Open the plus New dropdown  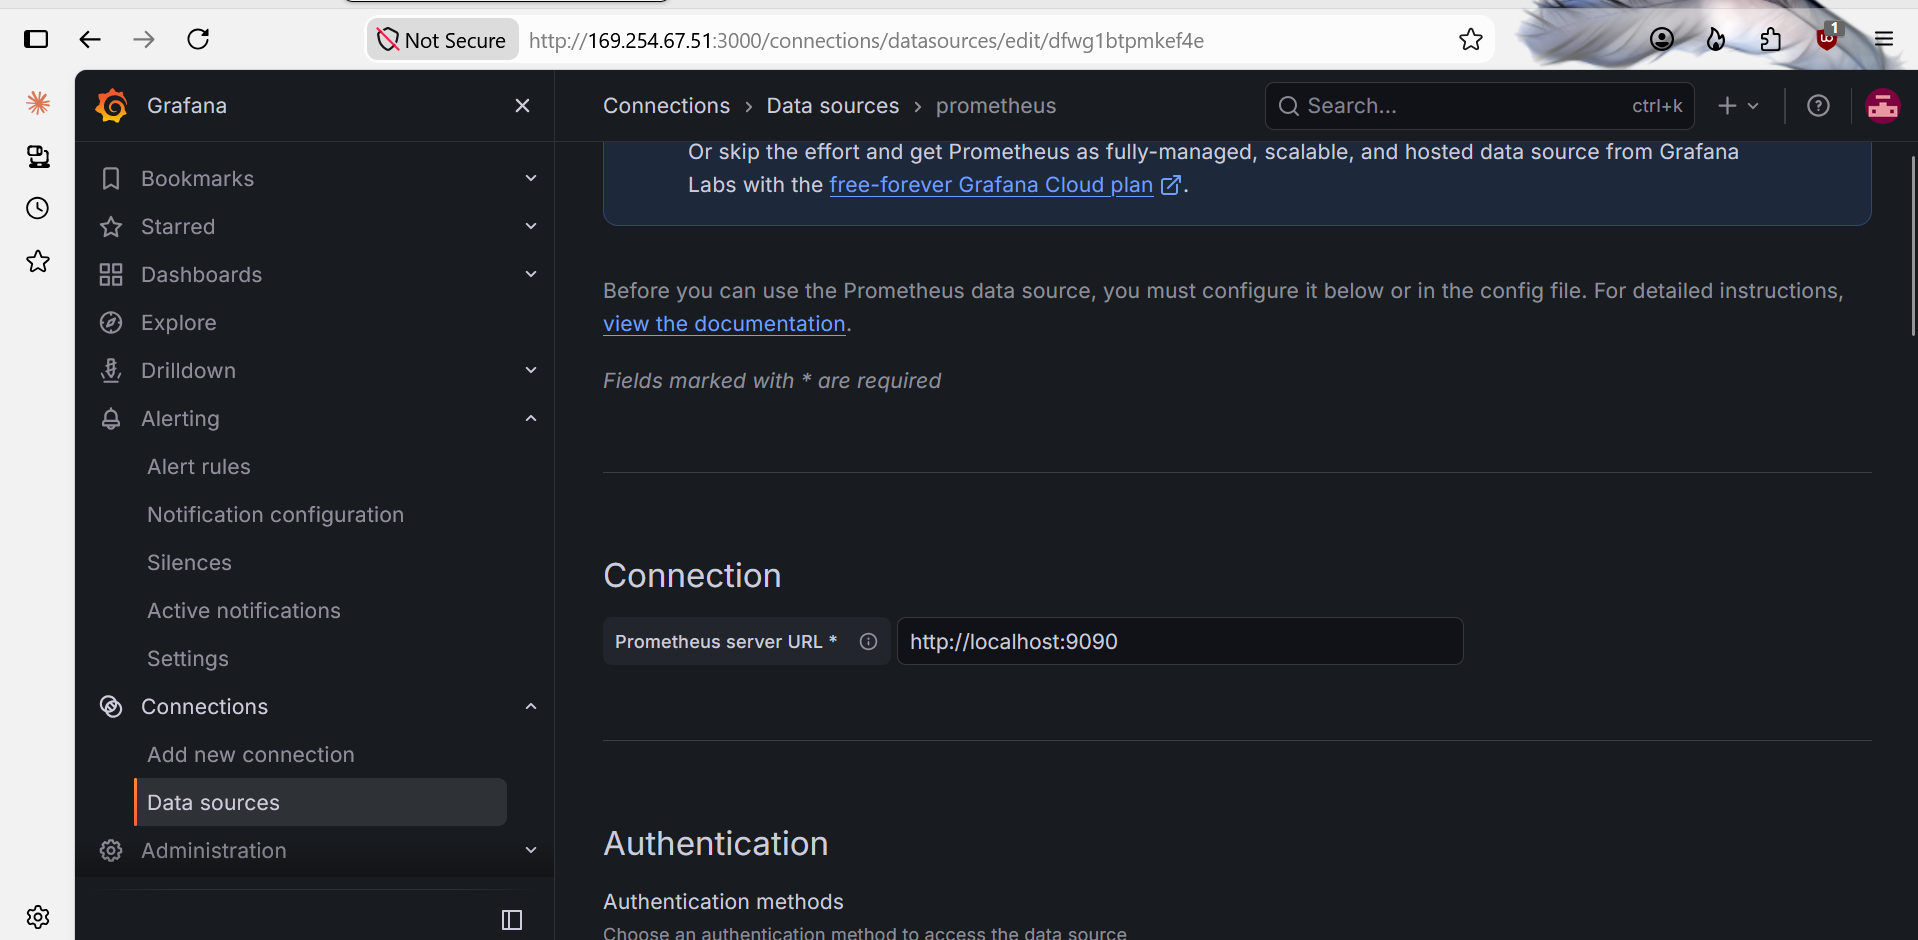[1738, 106]
